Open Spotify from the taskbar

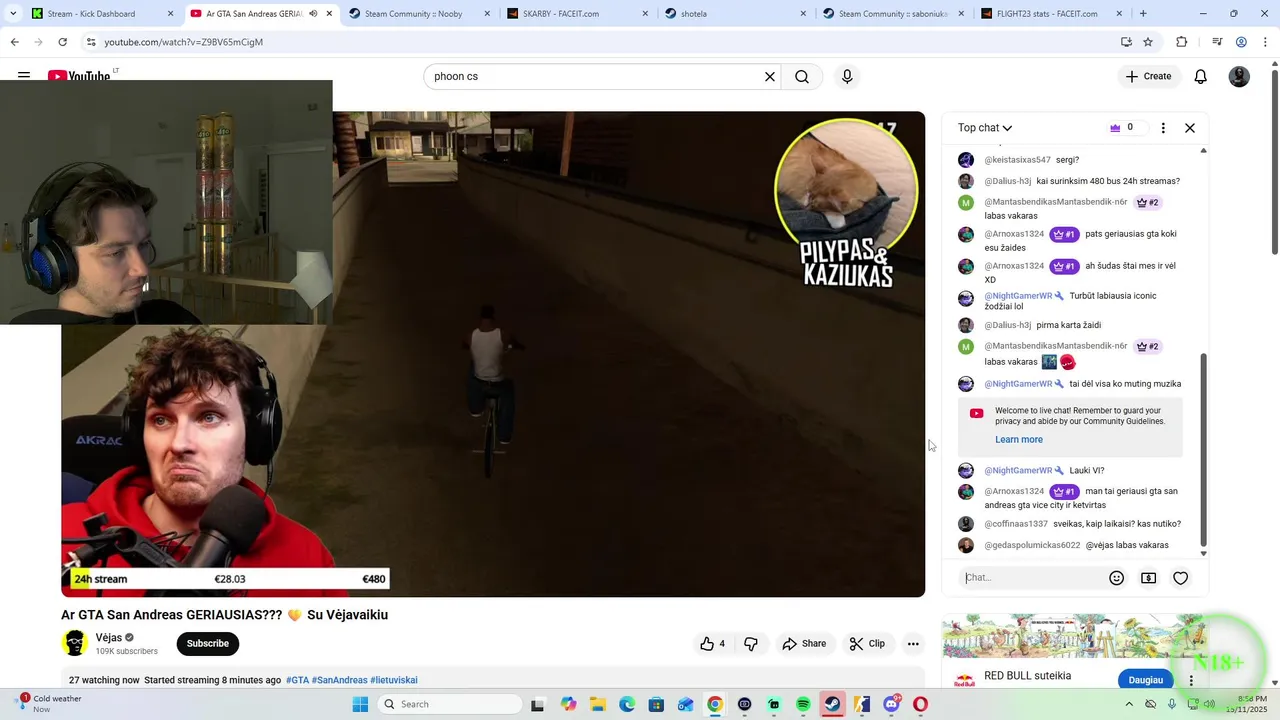(803, 705)
